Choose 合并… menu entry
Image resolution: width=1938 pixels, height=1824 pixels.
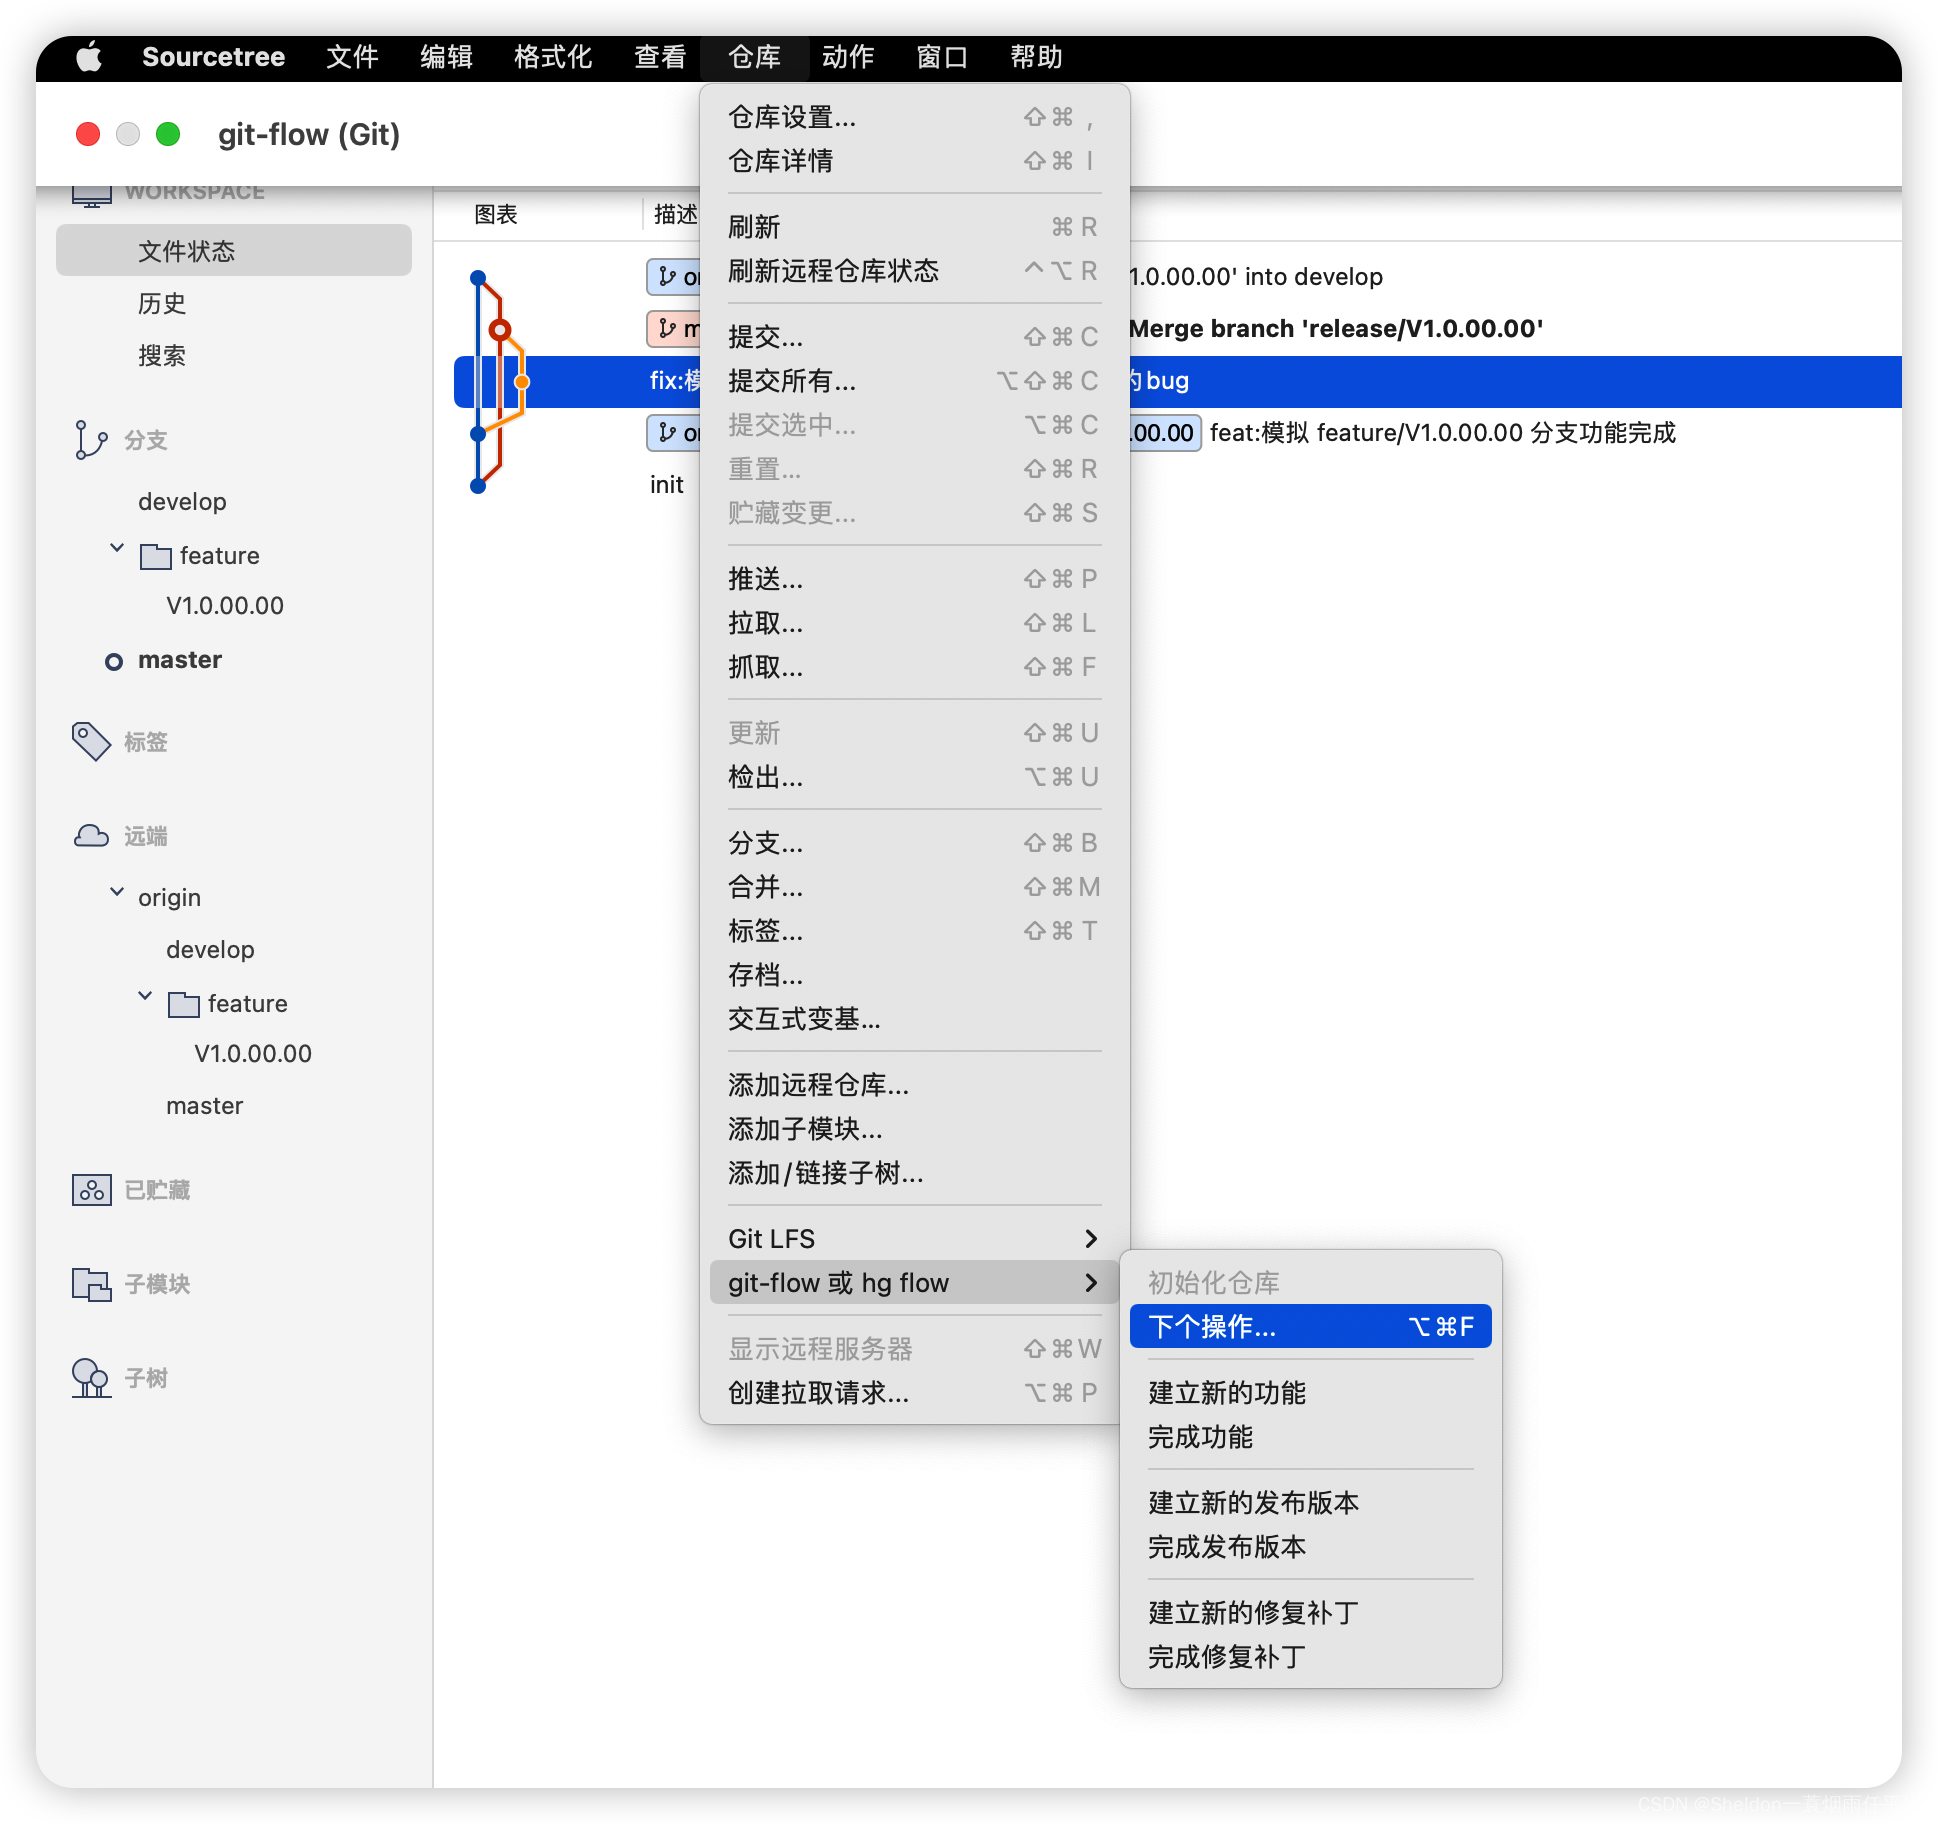914,887
